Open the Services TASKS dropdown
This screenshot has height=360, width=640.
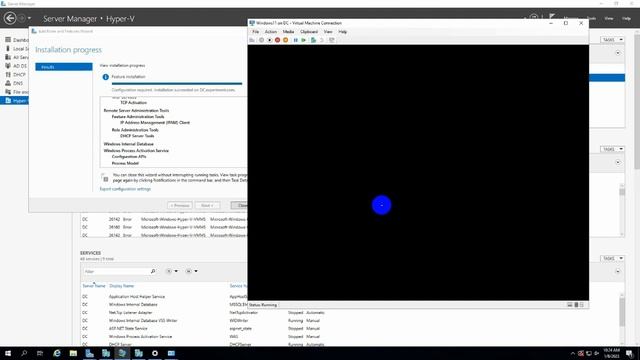coord(612,258)
